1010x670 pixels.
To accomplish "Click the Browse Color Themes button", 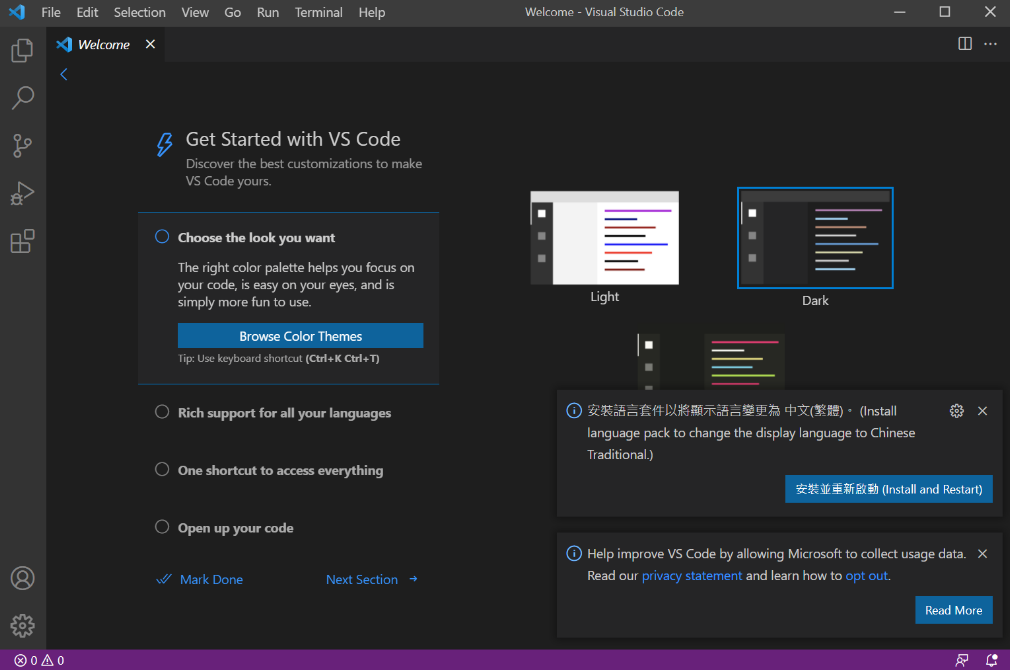I will pos(300,336).
